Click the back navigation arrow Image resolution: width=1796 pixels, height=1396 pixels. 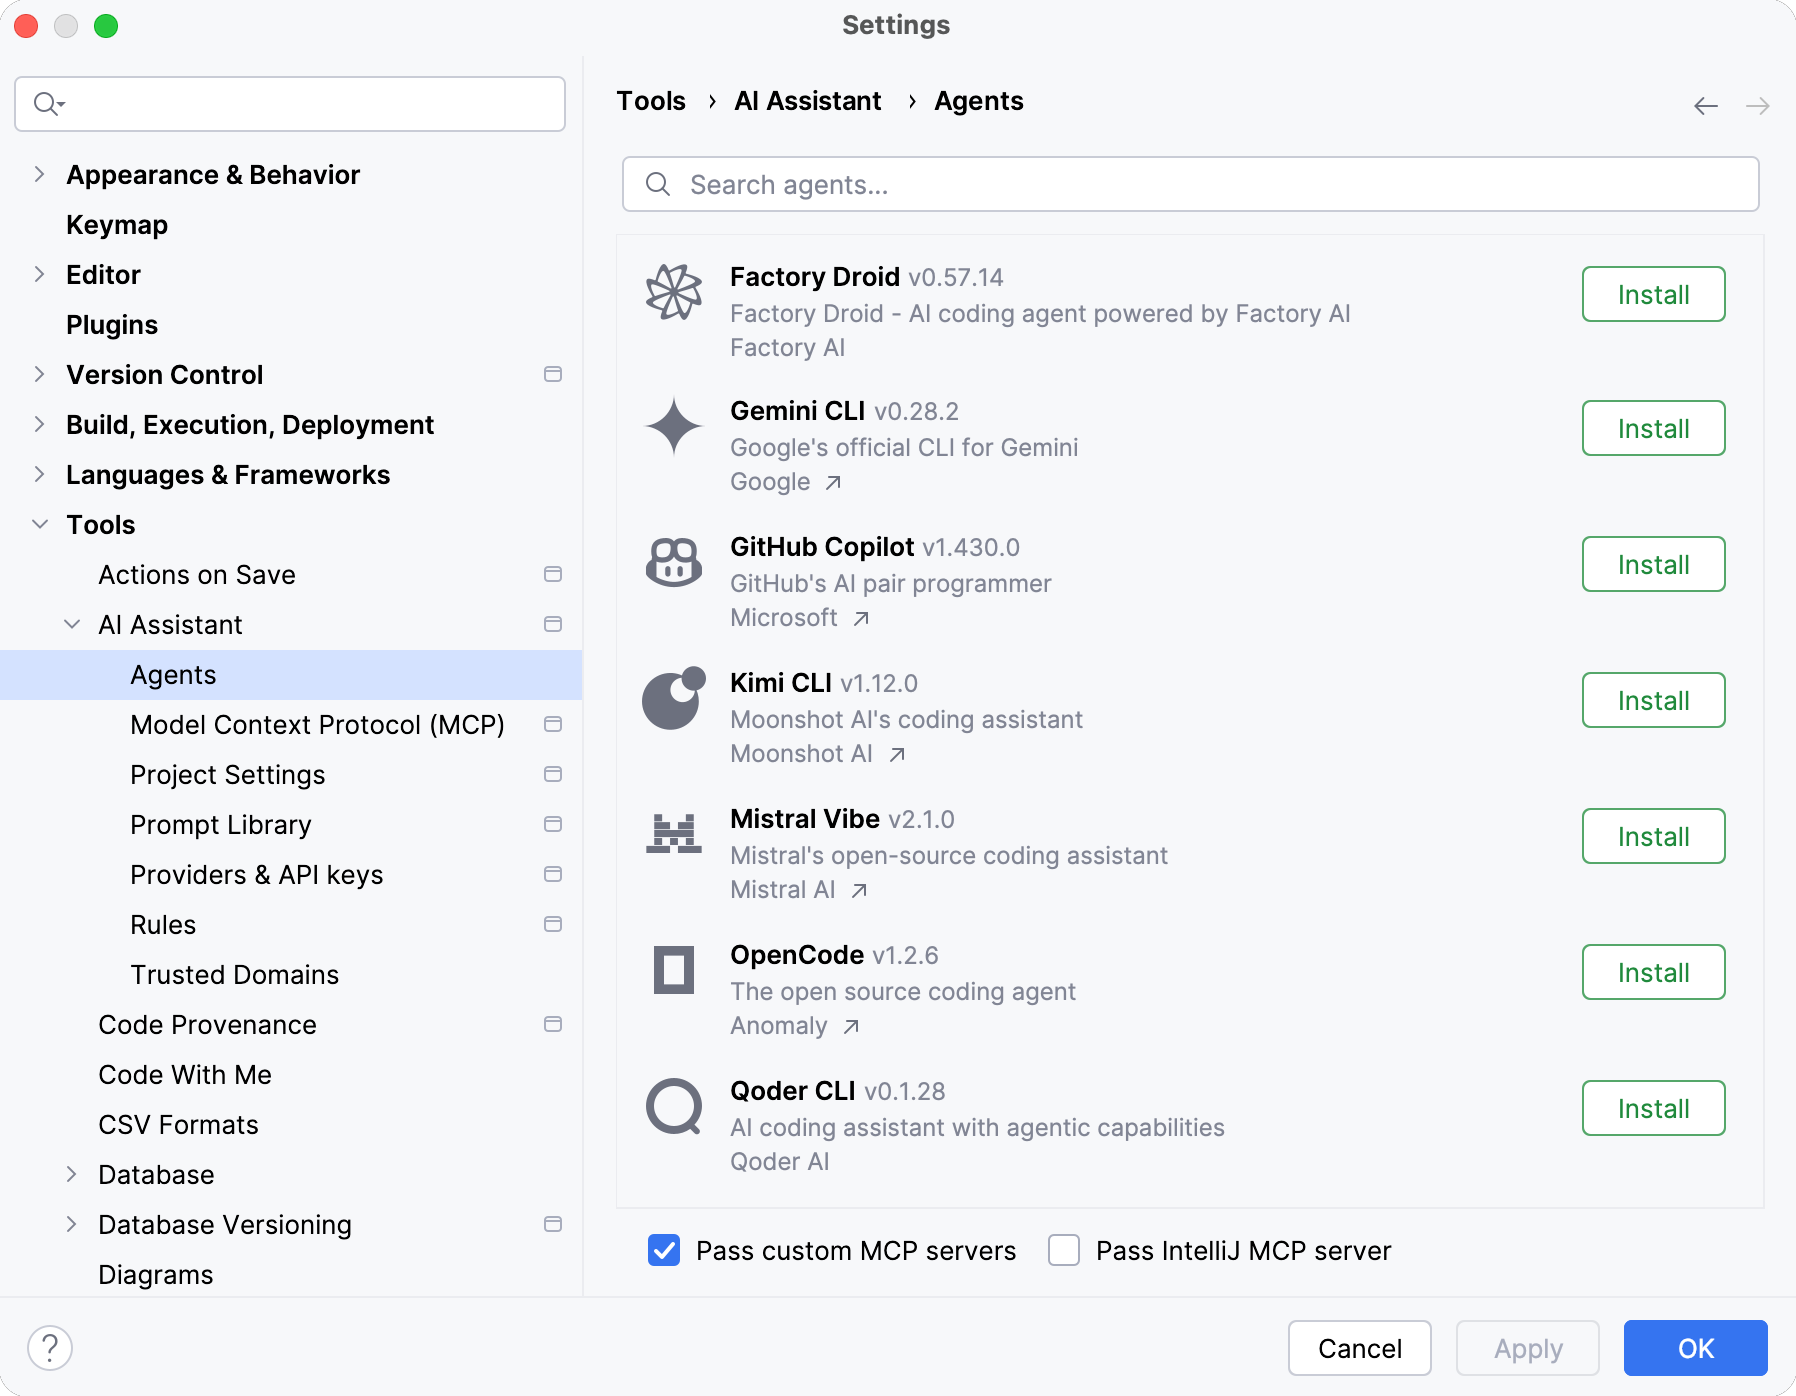tap(1704, 105)
